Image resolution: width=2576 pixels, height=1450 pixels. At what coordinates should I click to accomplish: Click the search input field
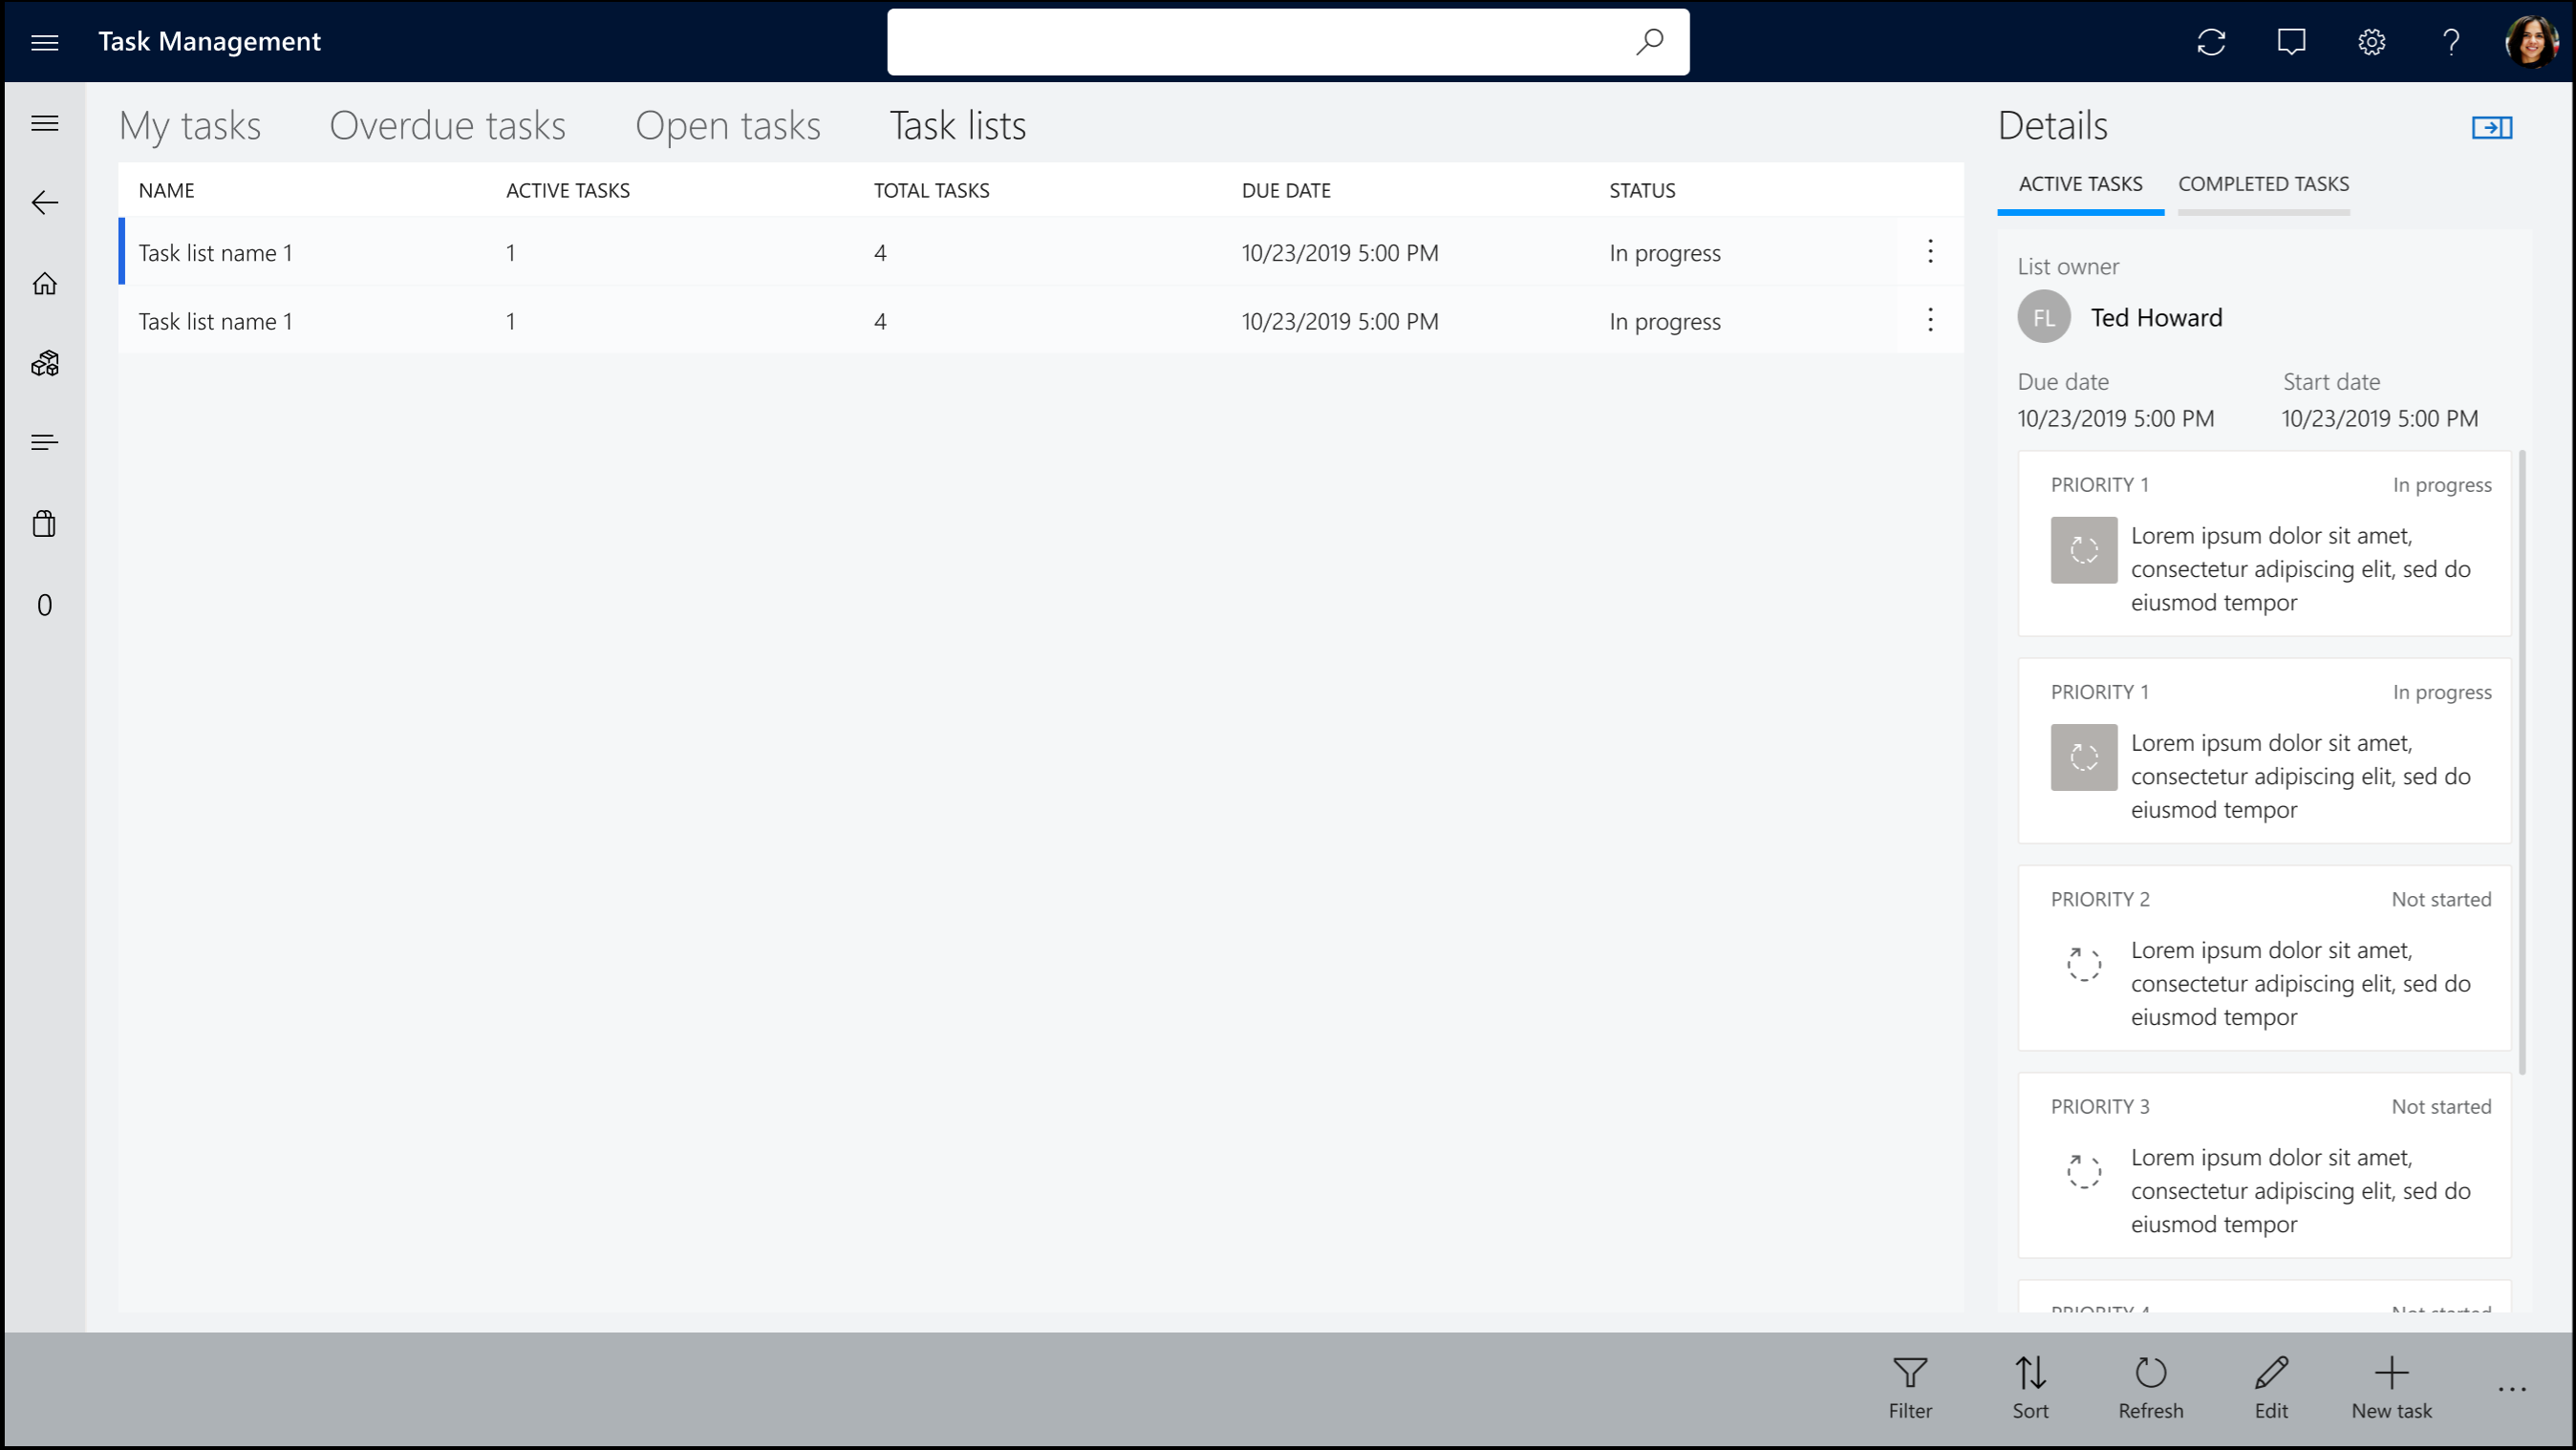[x=1288, y=41]
